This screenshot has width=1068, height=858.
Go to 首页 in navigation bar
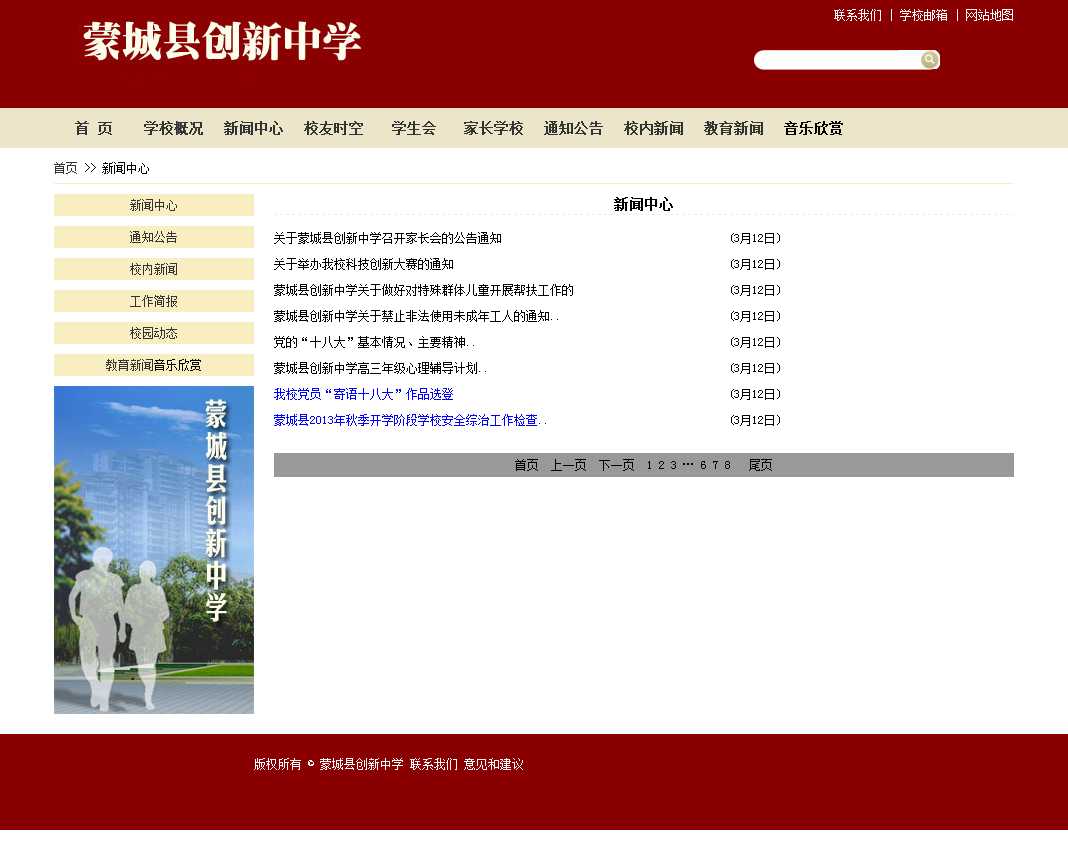[93, 128]
